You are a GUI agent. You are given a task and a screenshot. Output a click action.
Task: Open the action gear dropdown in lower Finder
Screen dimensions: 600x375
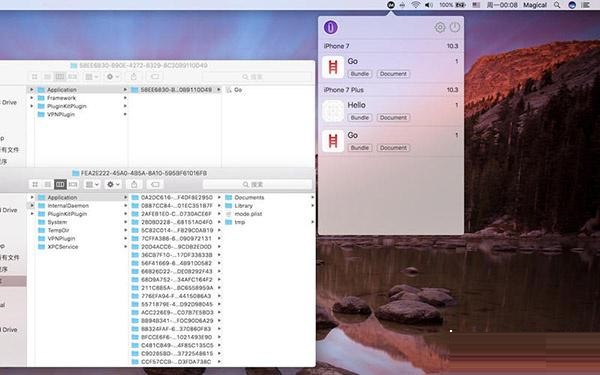click(x=113, y=184)
